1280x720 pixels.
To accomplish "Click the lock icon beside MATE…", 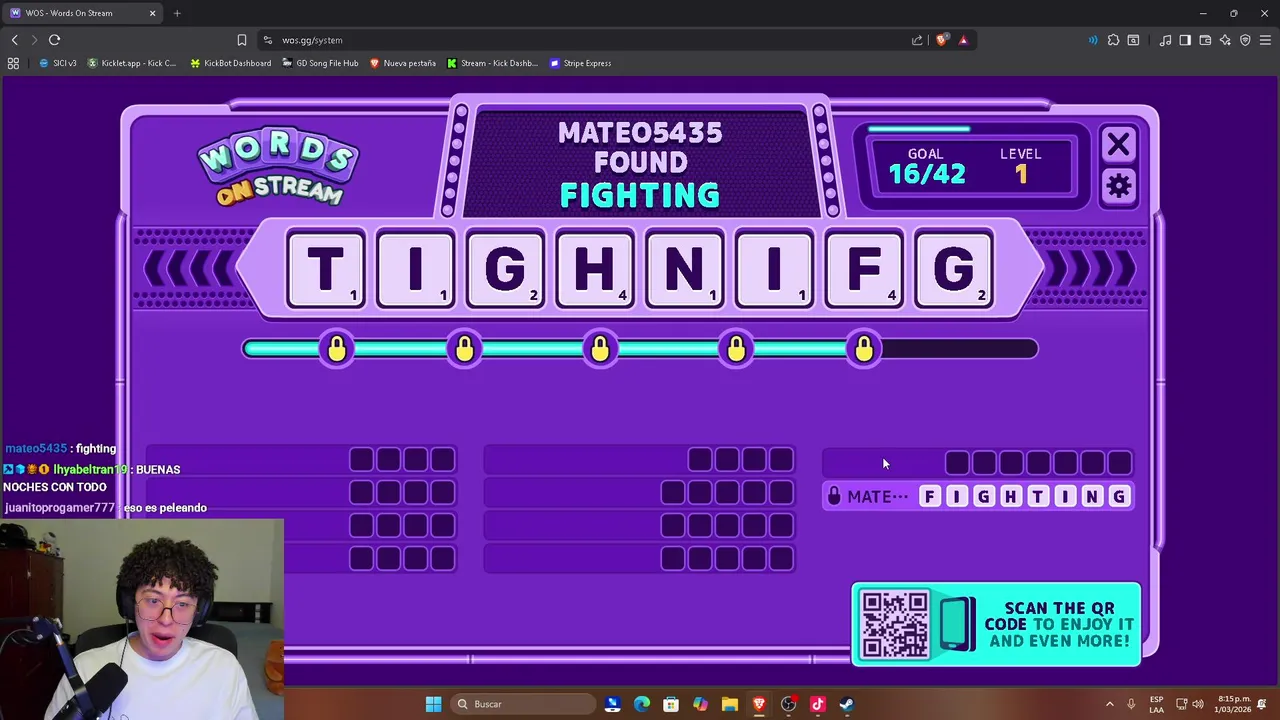I will click(834, 496).
